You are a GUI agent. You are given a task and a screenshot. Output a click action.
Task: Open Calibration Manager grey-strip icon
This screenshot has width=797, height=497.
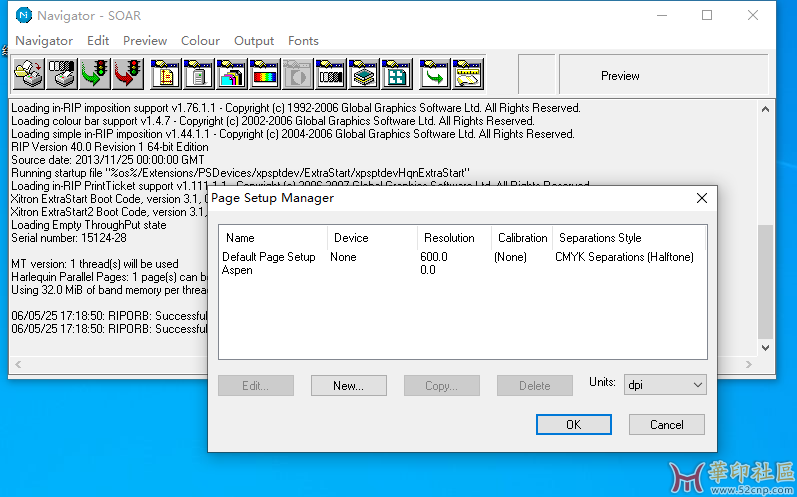pos(330,74)
